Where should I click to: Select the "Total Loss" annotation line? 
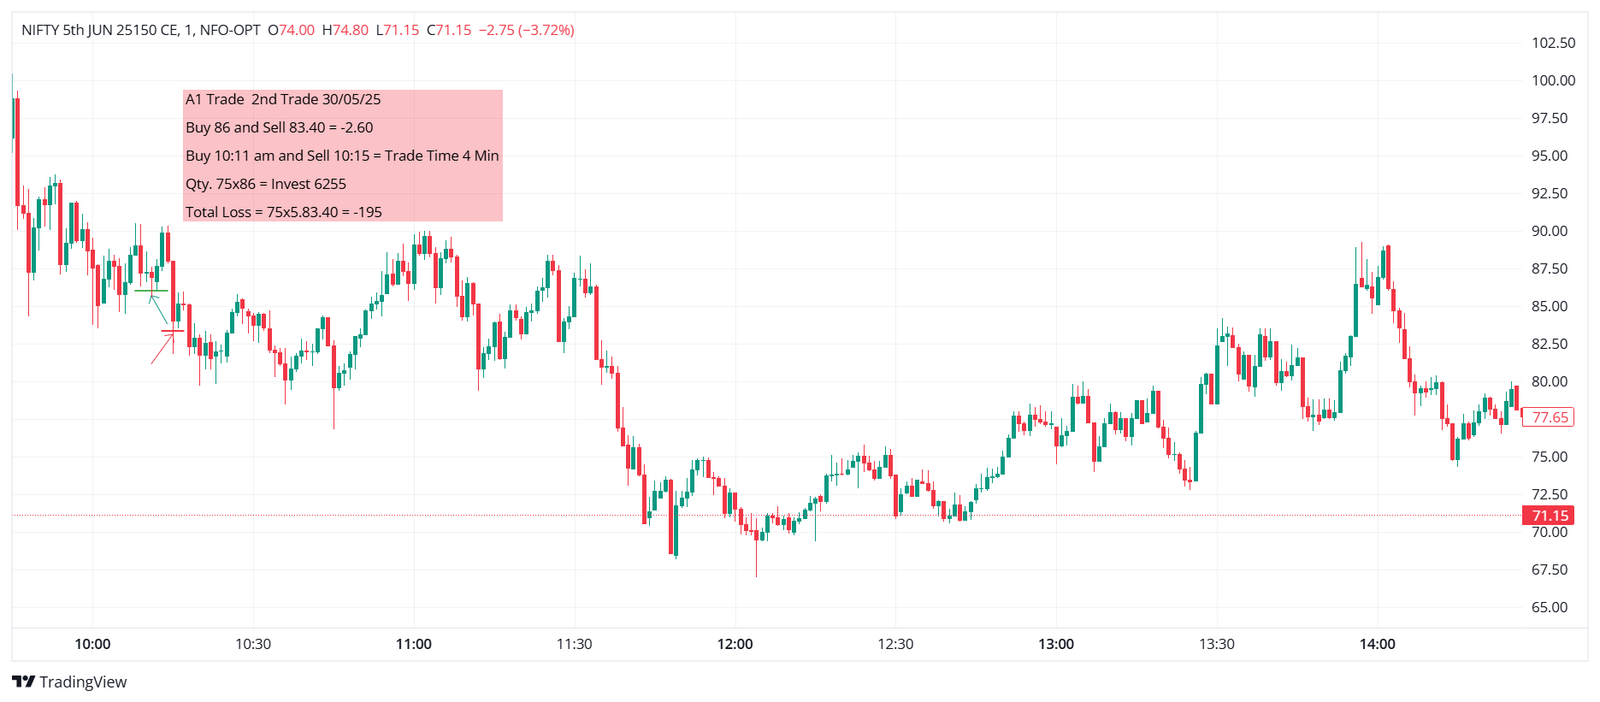point(284,212)
